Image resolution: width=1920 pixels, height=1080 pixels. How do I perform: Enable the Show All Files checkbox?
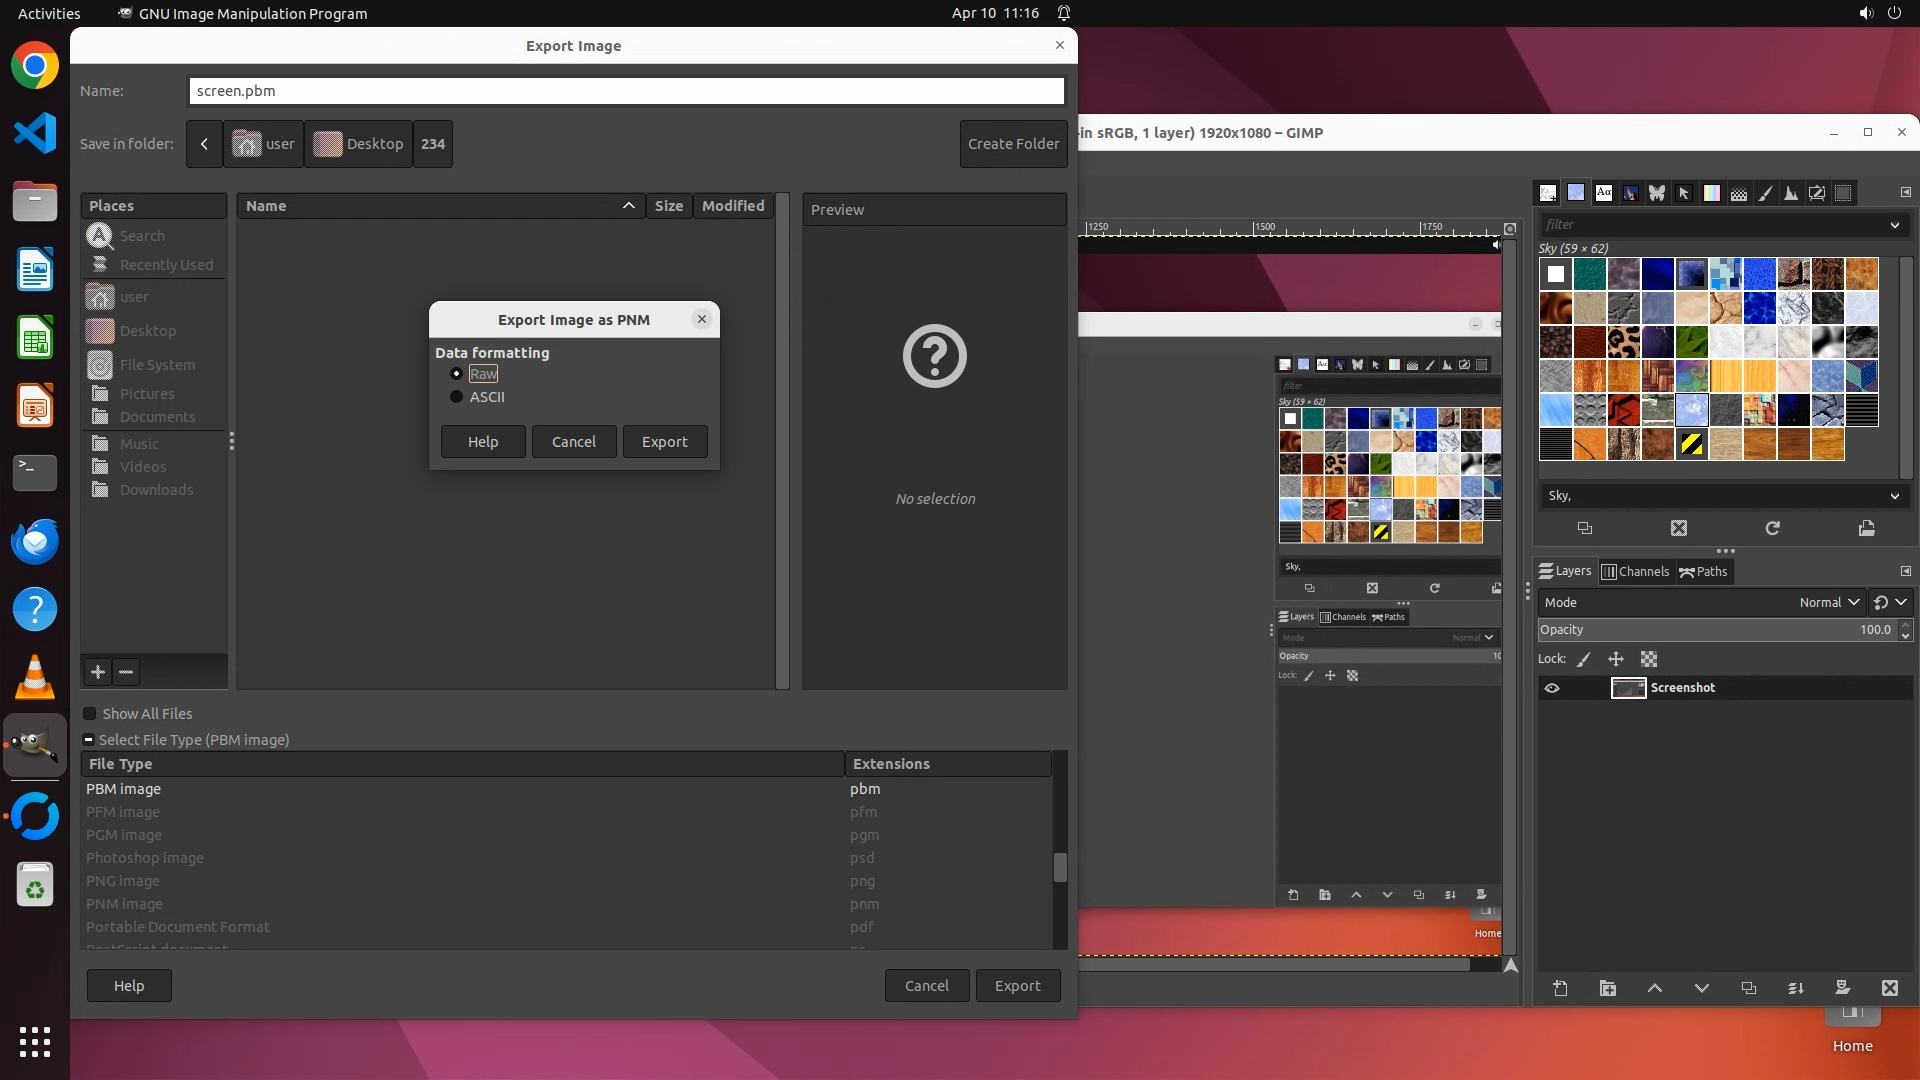click(90, 714)
